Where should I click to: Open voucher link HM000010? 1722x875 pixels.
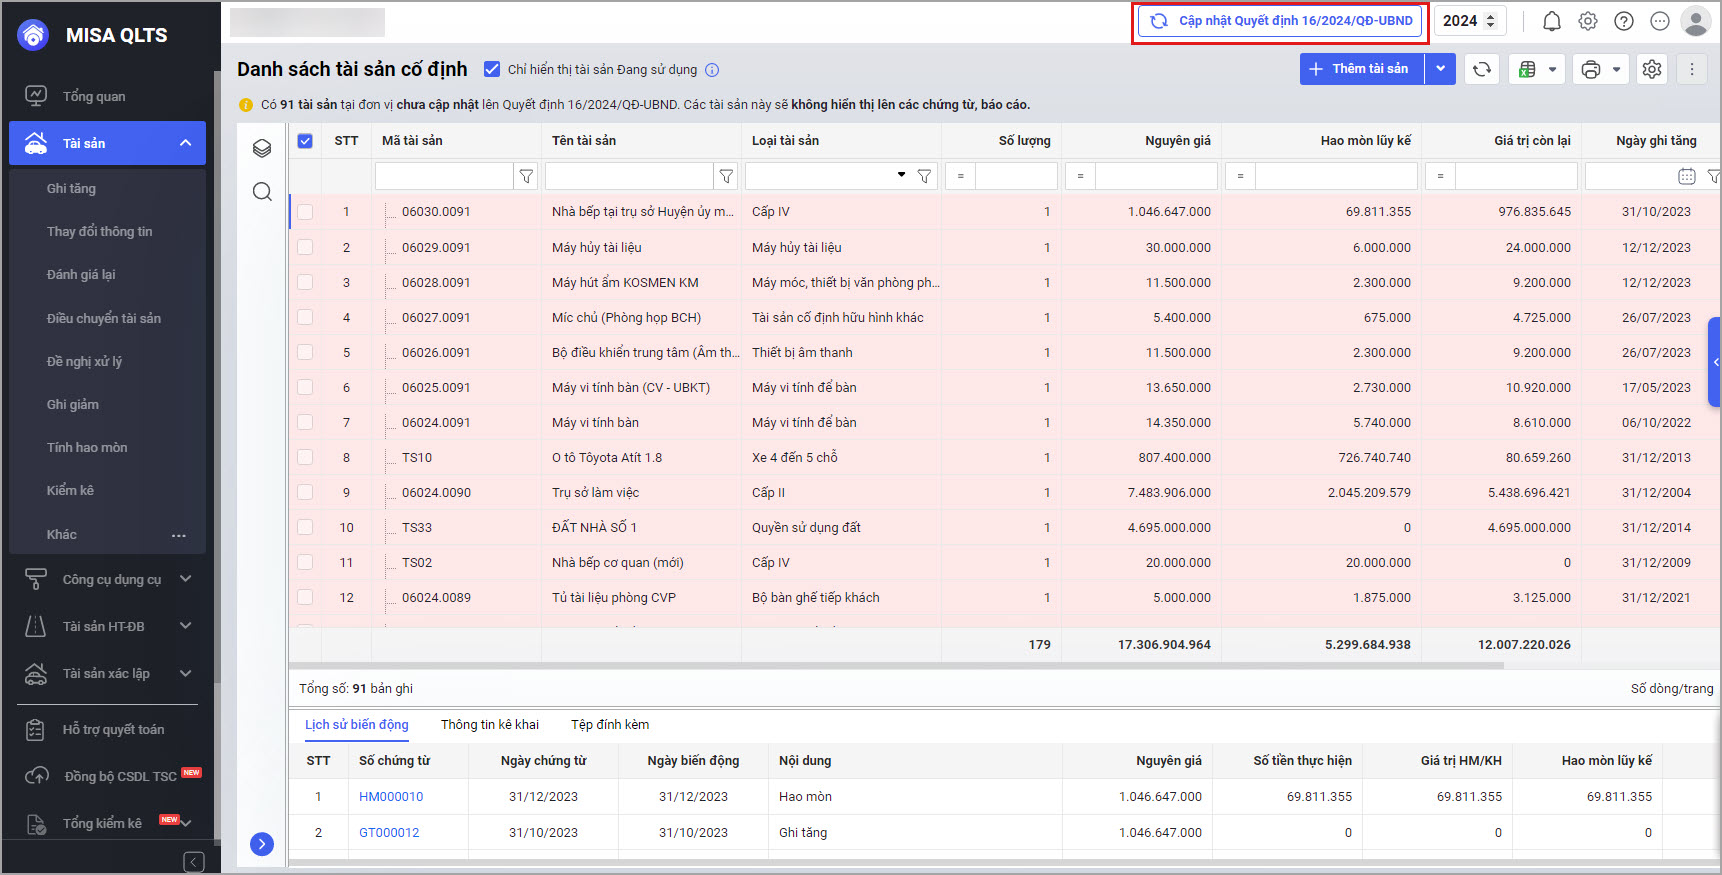click(391, 797)
